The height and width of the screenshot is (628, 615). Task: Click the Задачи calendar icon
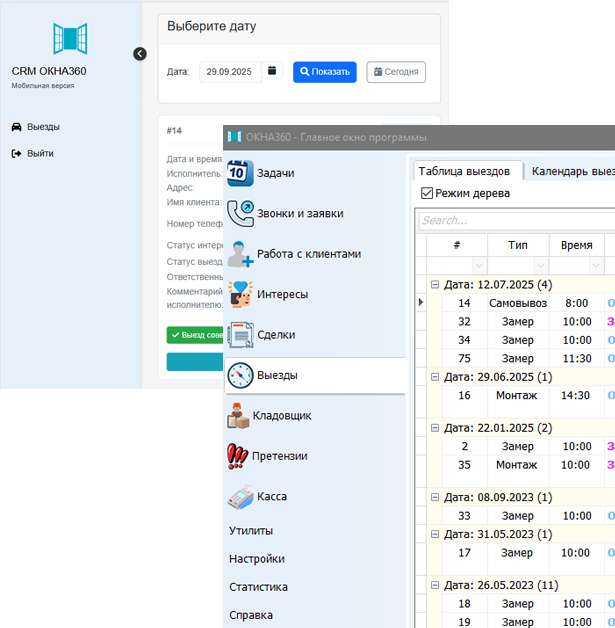pos(238,172)
